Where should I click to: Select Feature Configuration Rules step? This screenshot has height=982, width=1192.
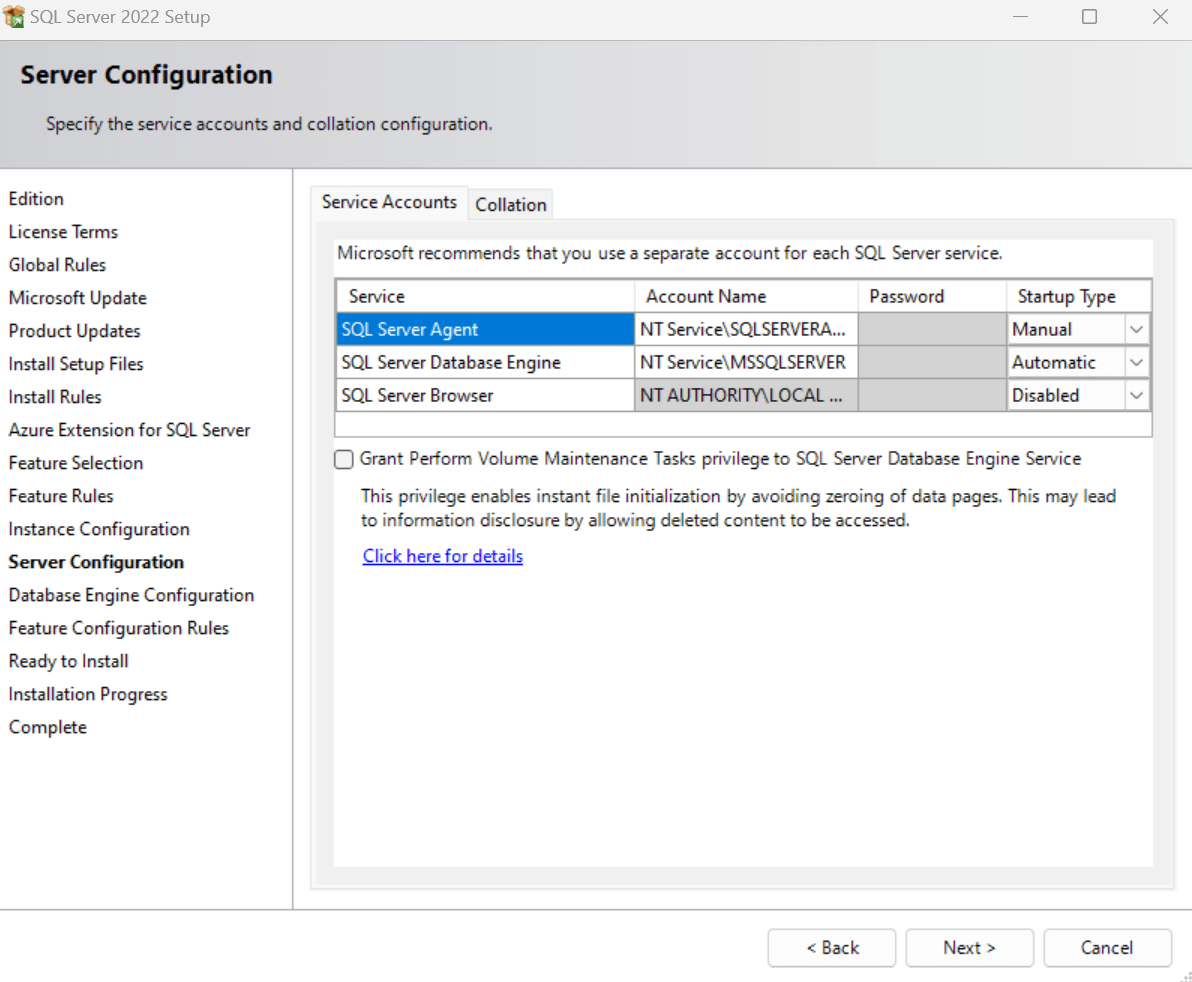(x=119, y=629)
